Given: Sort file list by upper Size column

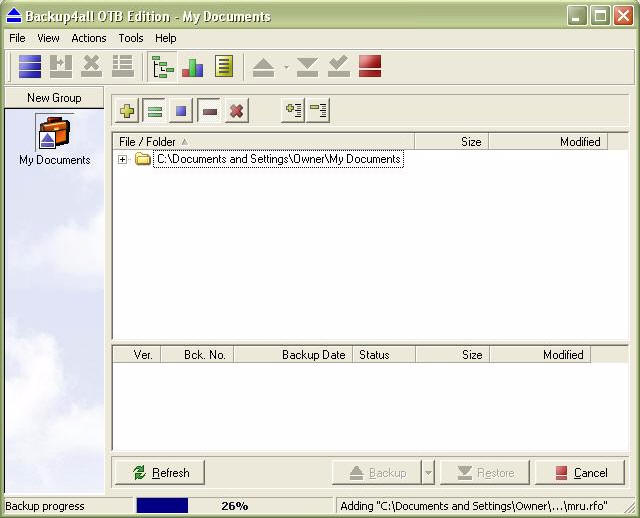Looking at the screenshot, I should coord(451,142).
